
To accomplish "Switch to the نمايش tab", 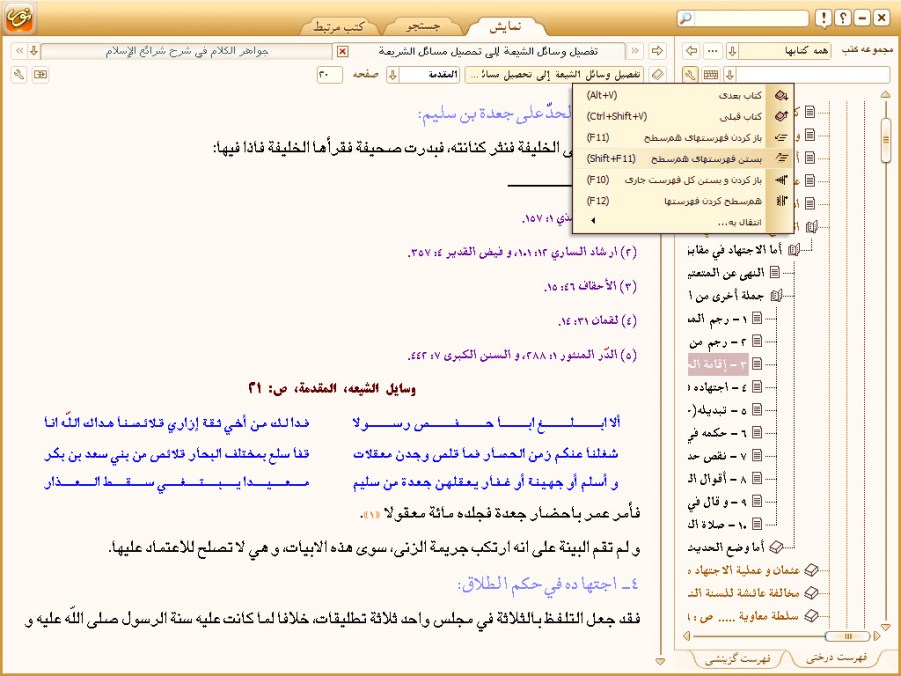I will click(x=505, y=26).
